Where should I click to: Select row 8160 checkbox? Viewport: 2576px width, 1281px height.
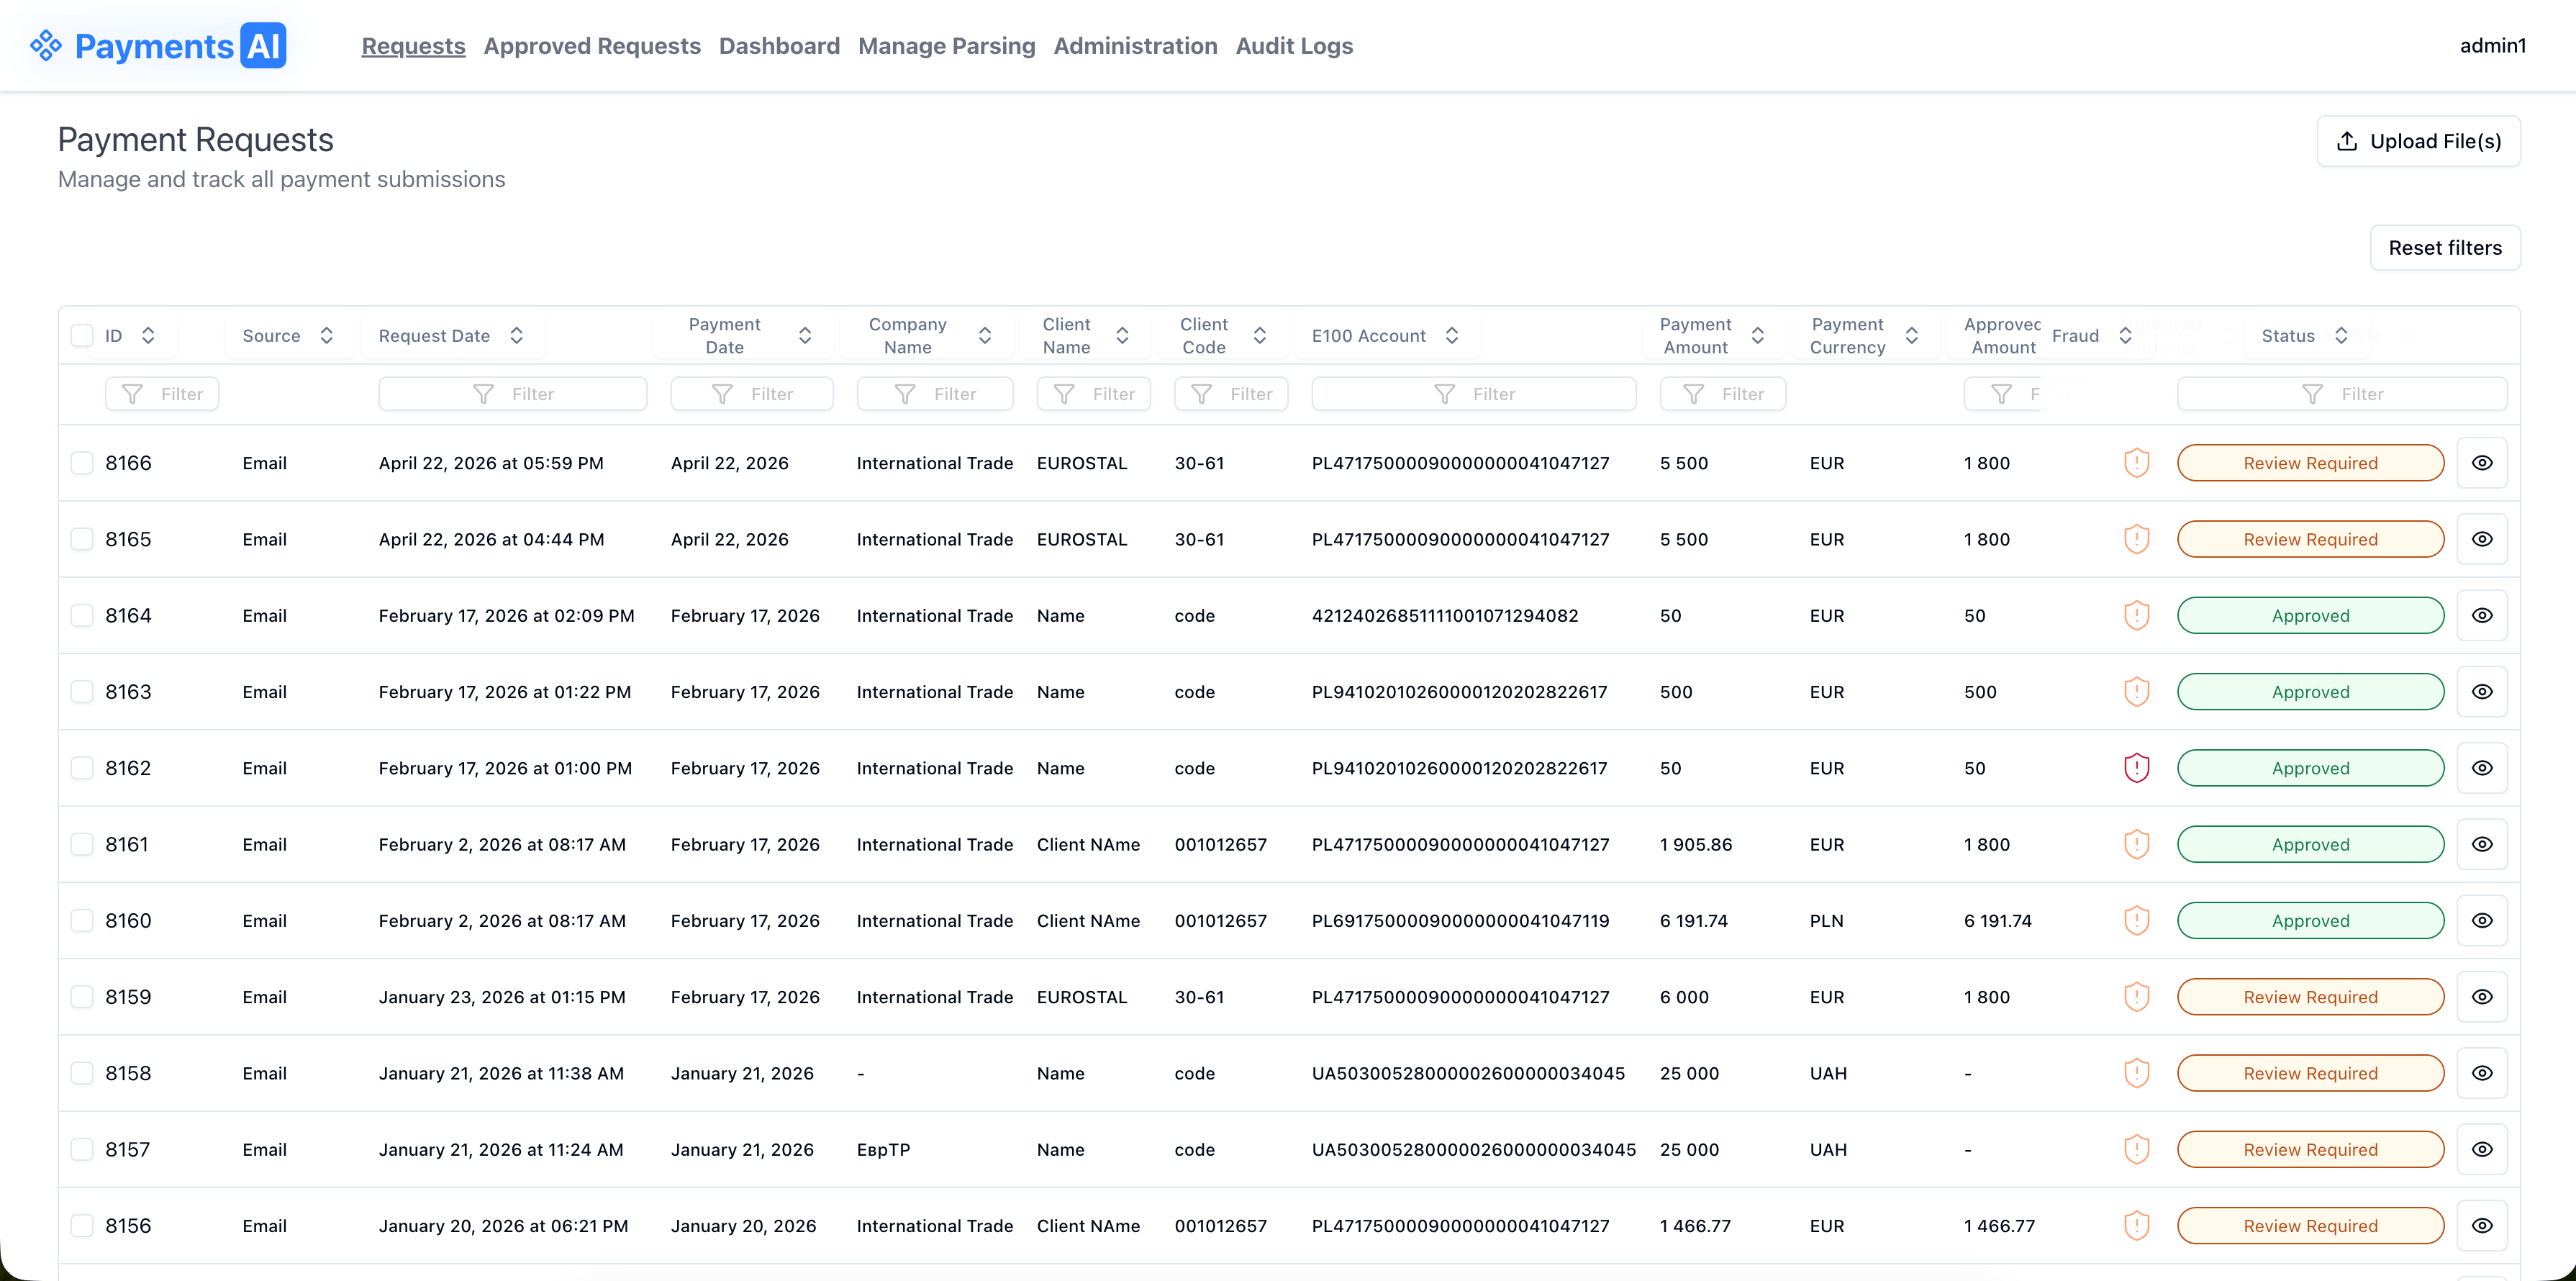pos(82,921)
